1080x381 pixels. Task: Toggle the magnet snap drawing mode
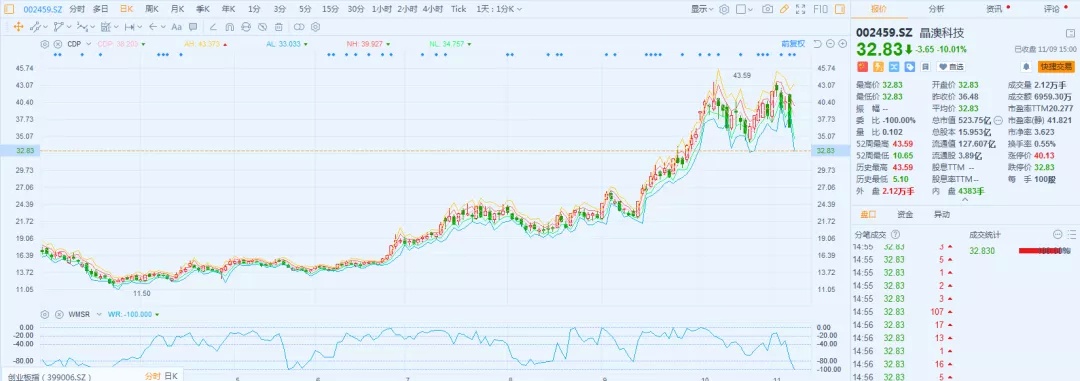click(229, 26)
